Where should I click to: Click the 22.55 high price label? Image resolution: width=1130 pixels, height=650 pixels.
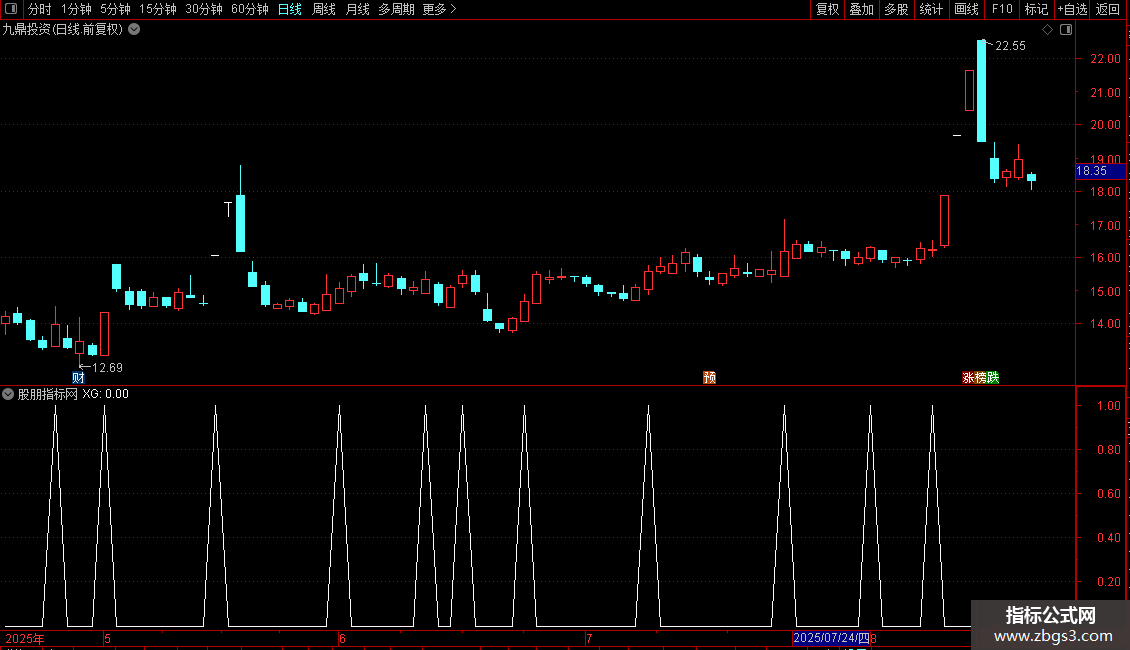[x=1010, y=45]
